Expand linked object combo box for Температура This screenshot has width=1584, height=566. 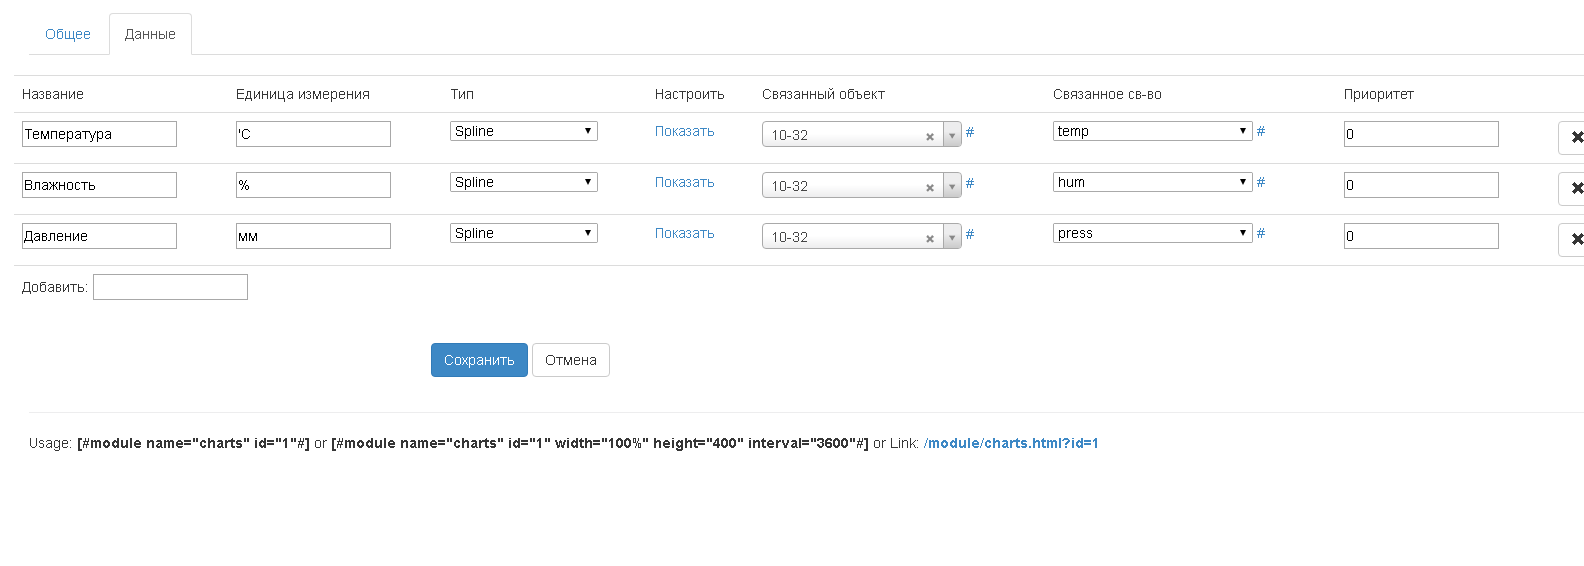click(952, 135)
